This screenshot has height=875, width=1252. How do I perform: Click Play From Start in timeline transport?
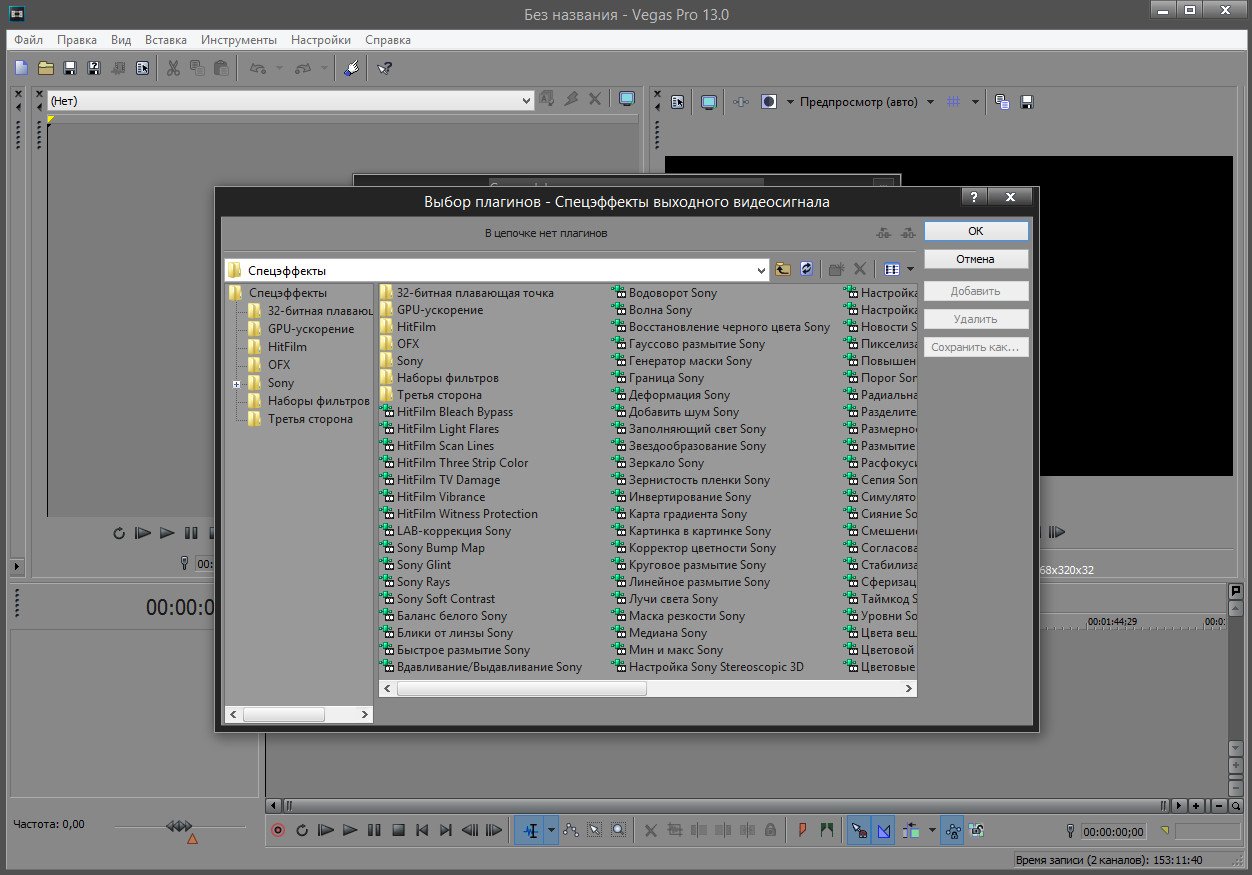click(x=326, y=830)
